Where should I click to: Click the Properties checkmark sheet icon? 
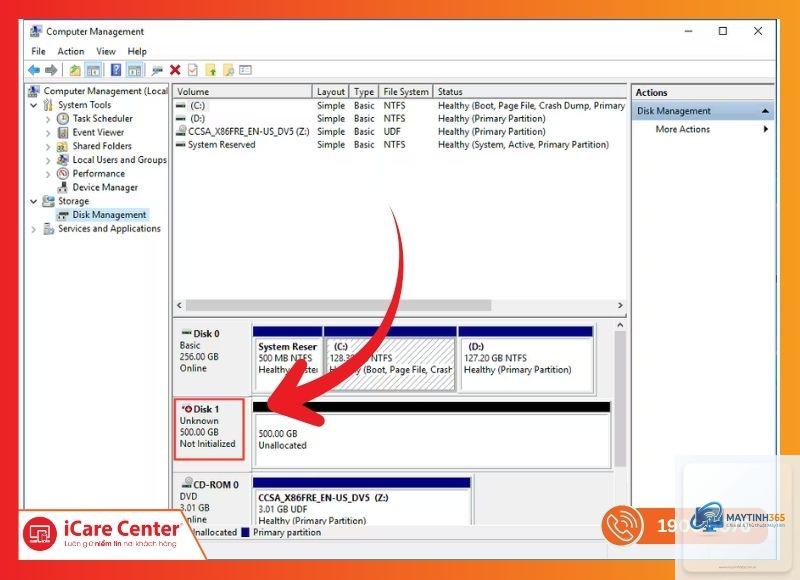pos(192,70)
